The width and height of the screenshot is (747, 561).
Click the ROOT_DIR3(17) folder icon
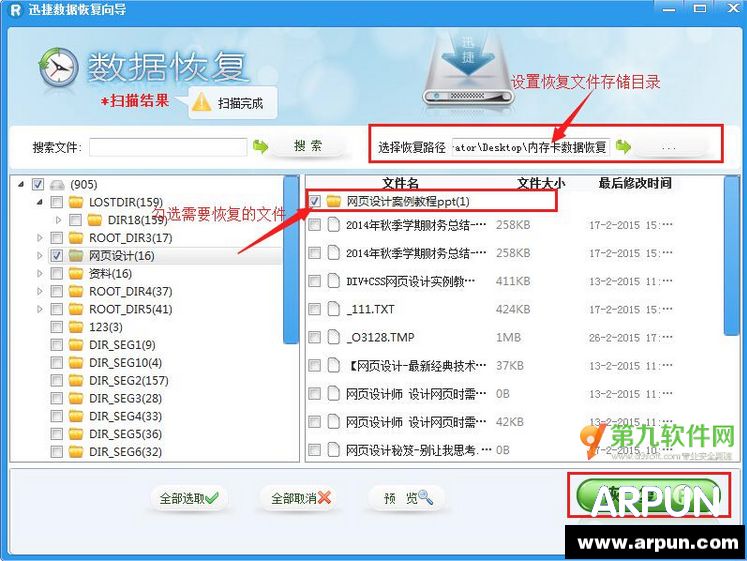(76, 238)
